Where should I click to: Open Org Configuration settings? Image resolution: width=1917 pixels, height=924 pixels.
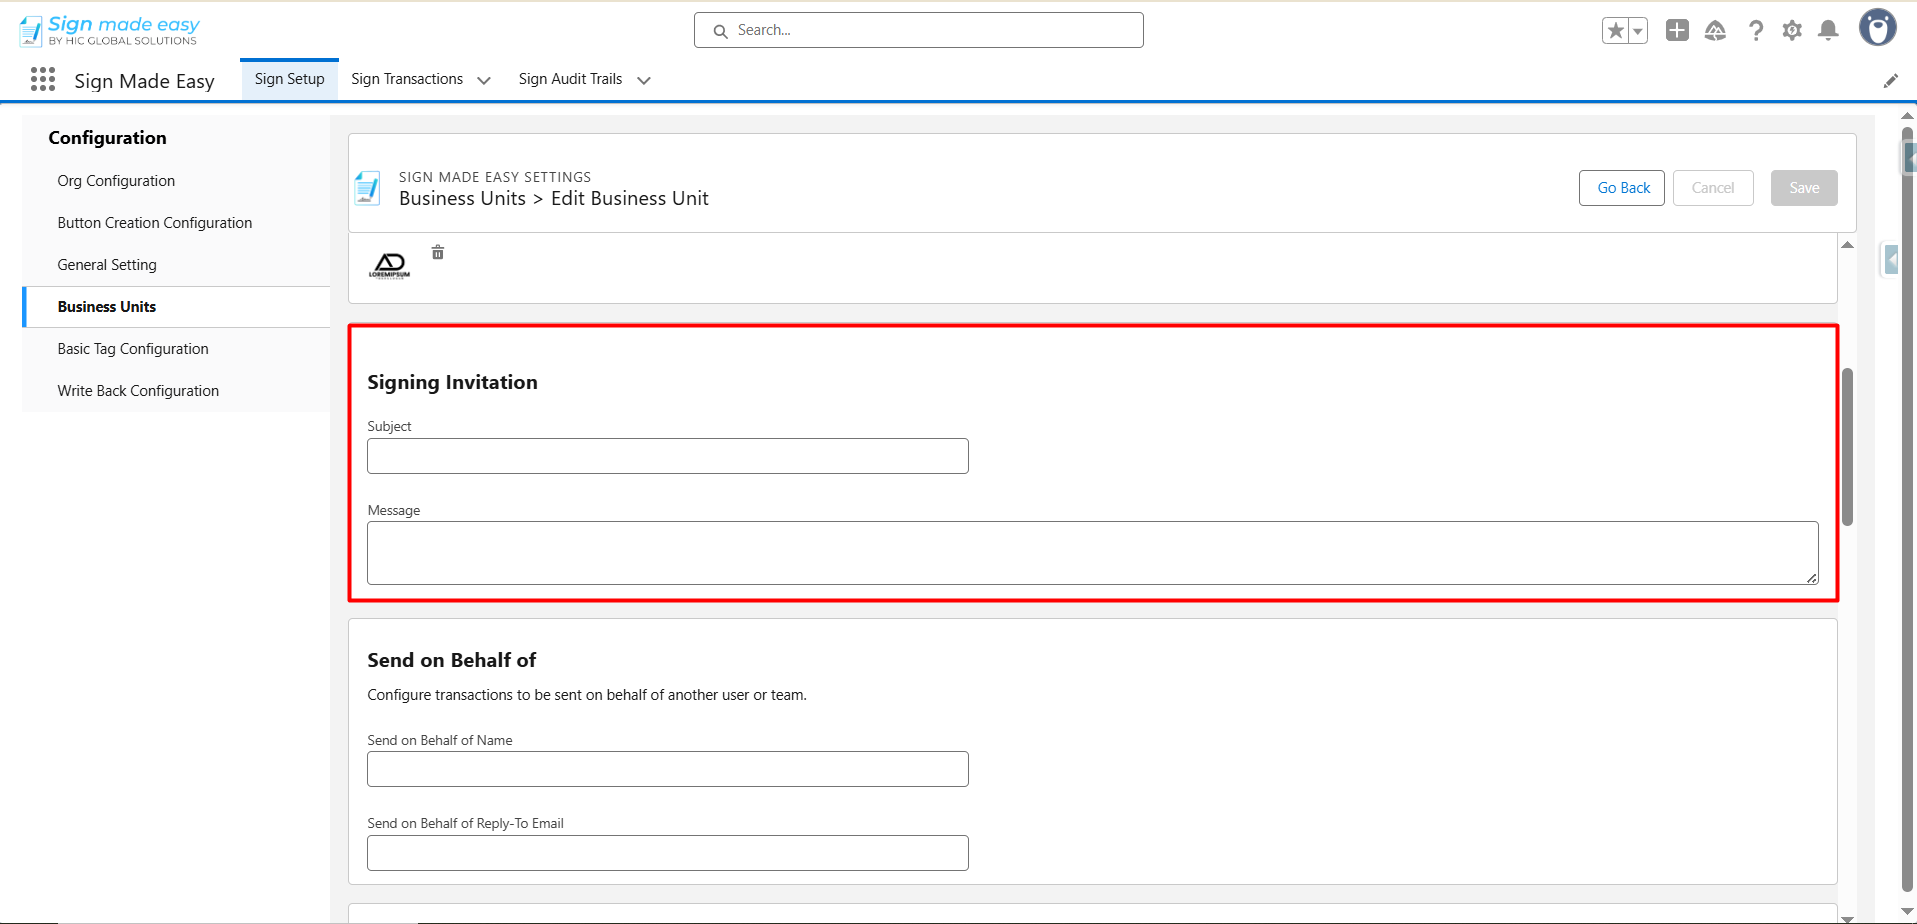(116, 181)
